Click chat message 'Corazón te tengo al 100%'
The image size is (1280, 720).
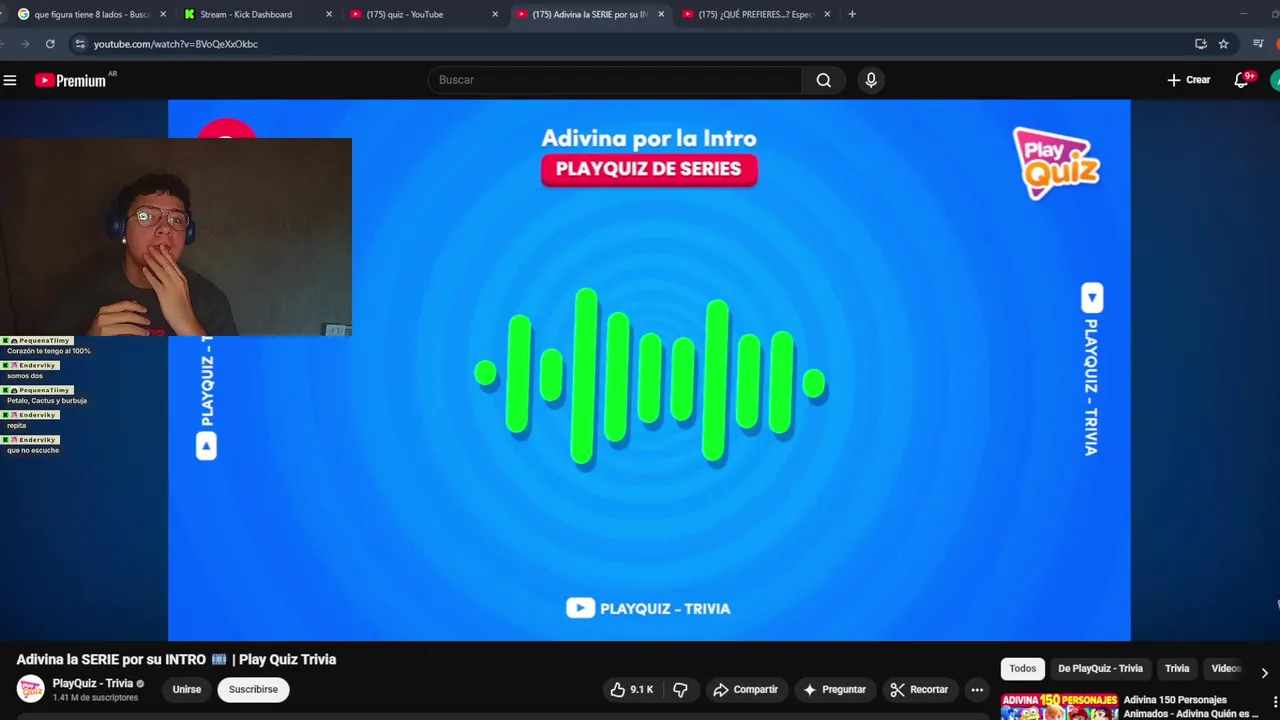(x=48, y=351)
